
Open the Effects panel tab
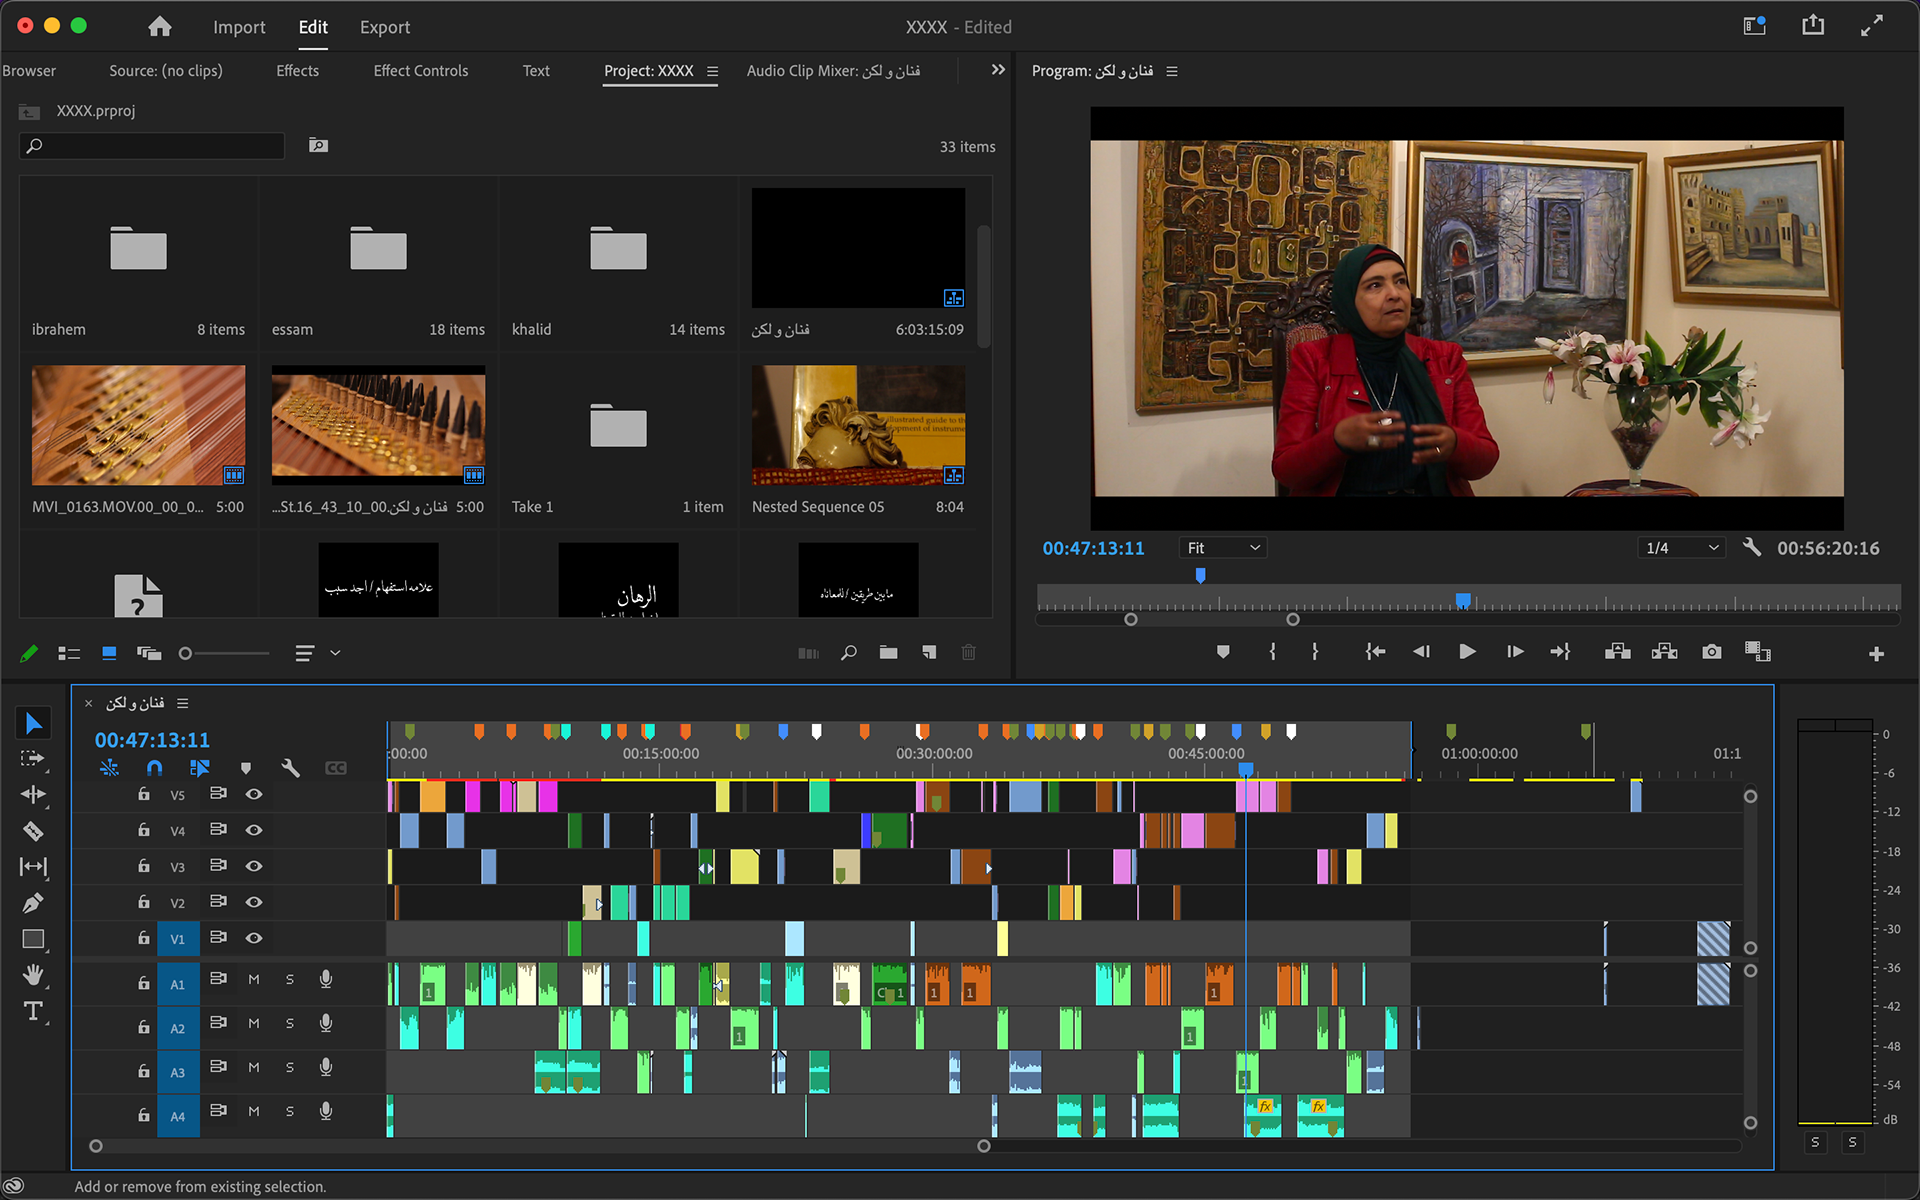(298, 71)
